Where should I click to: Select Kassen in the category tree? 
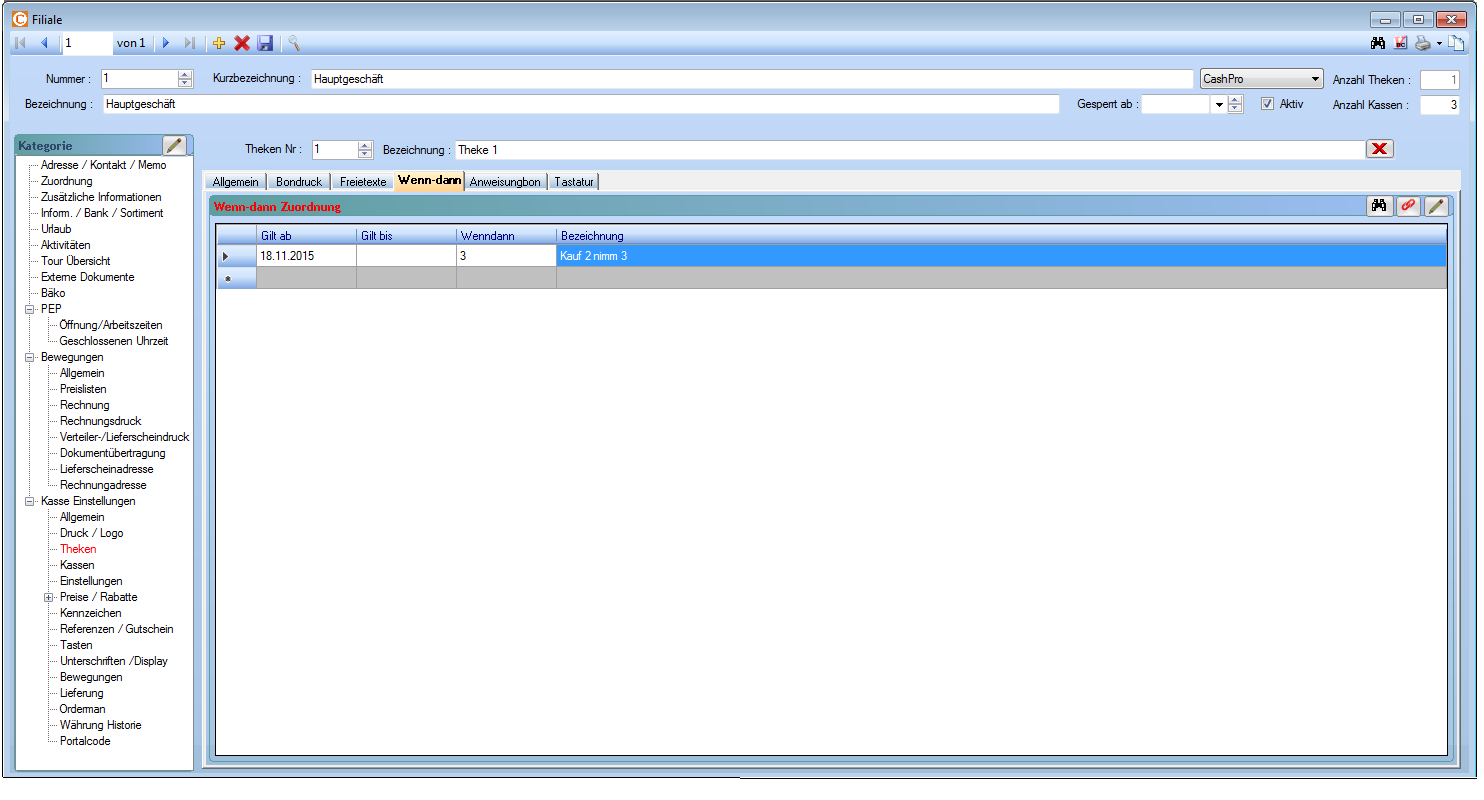click(77, 565)
